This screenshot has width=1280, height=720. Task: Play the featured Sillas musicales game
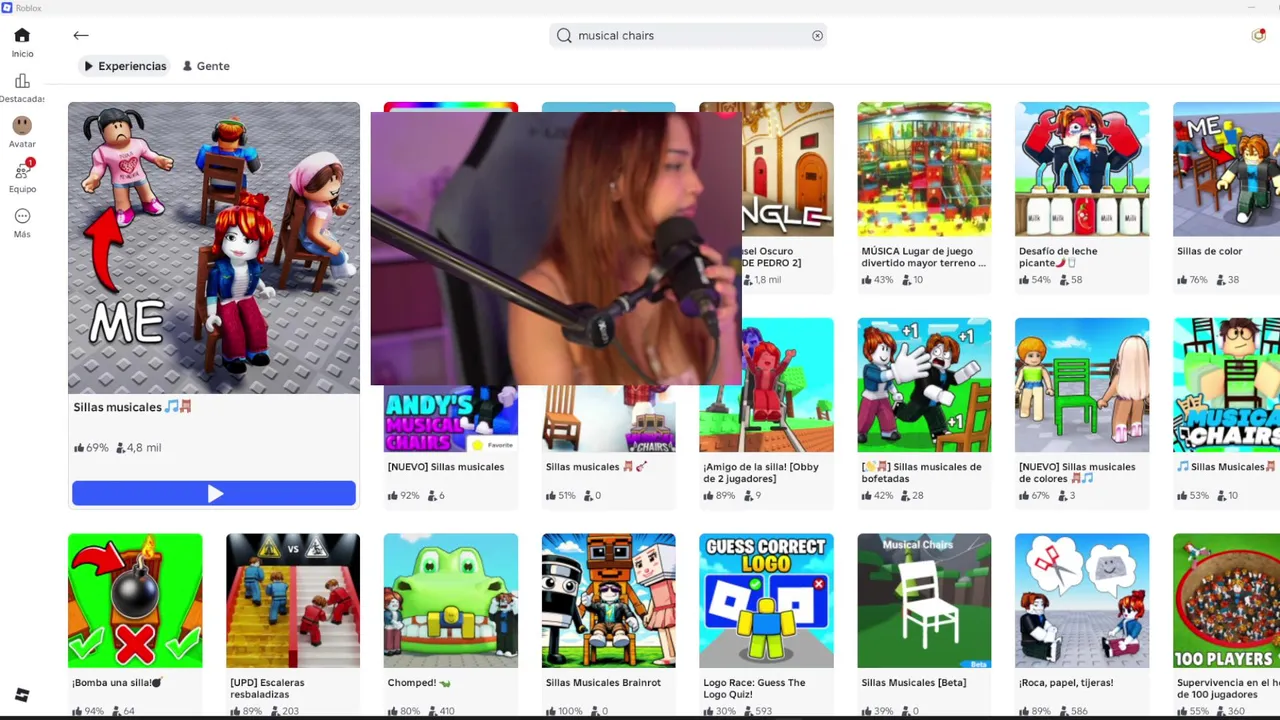coord(214,493)
